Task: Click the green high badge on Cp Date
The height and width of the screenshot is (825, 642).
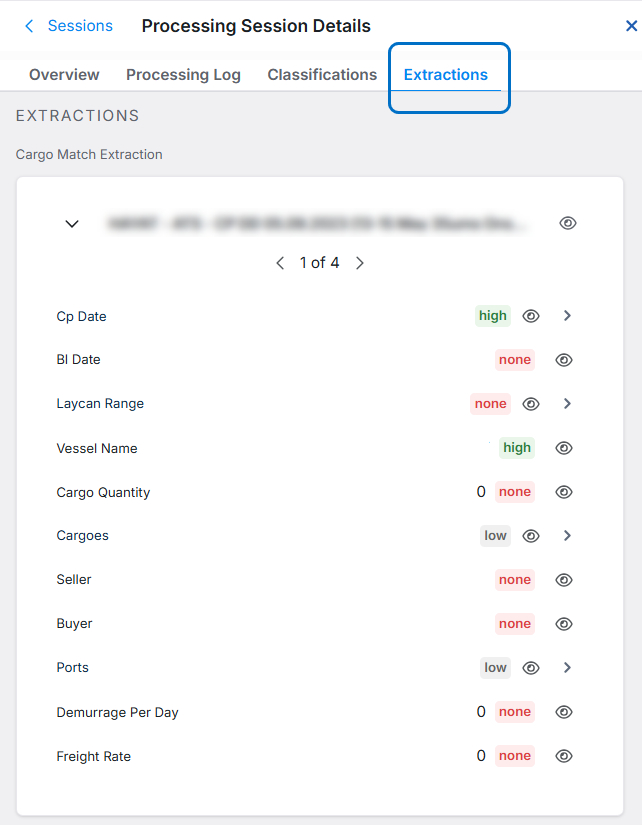Action: (492, 316)
